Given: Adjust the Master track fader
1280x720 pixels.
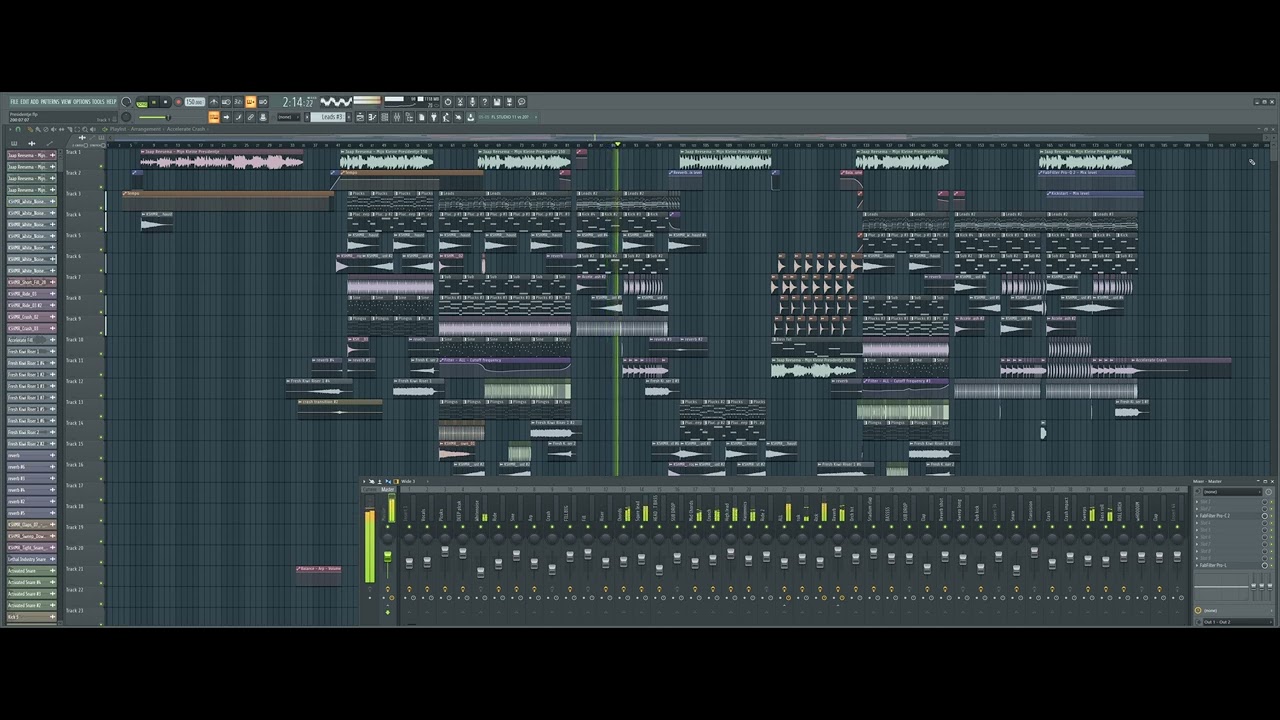Looking at the screenshot, I should pyautogui.click(x=388, y=557).
